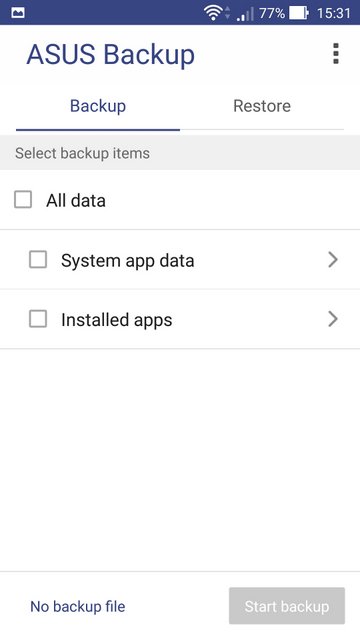Viewport: 360px width, 640px height.
Task: Tap the All data label text
Action: click(76, 200)
